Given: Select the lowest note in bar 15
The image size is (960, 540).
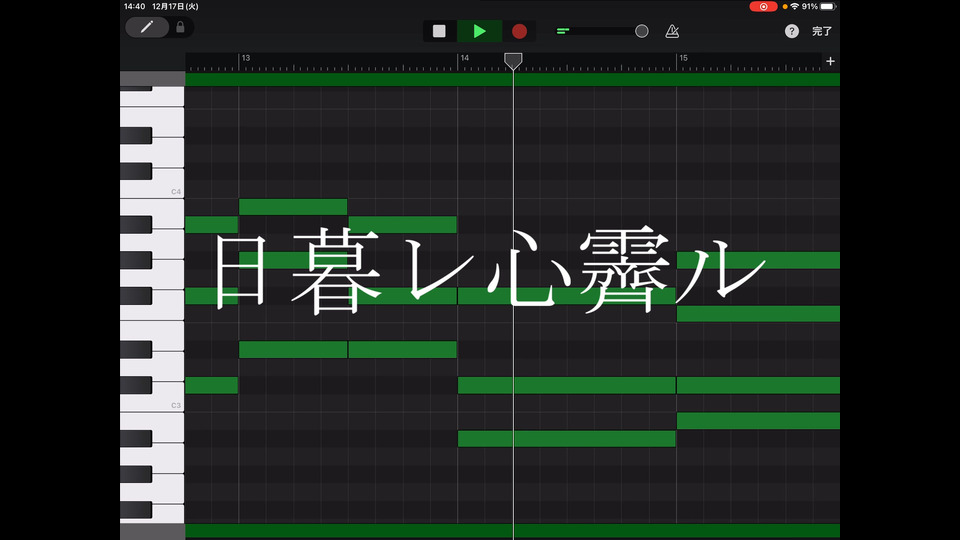Looking at the screenshot, I should click(x=759, y=421).
